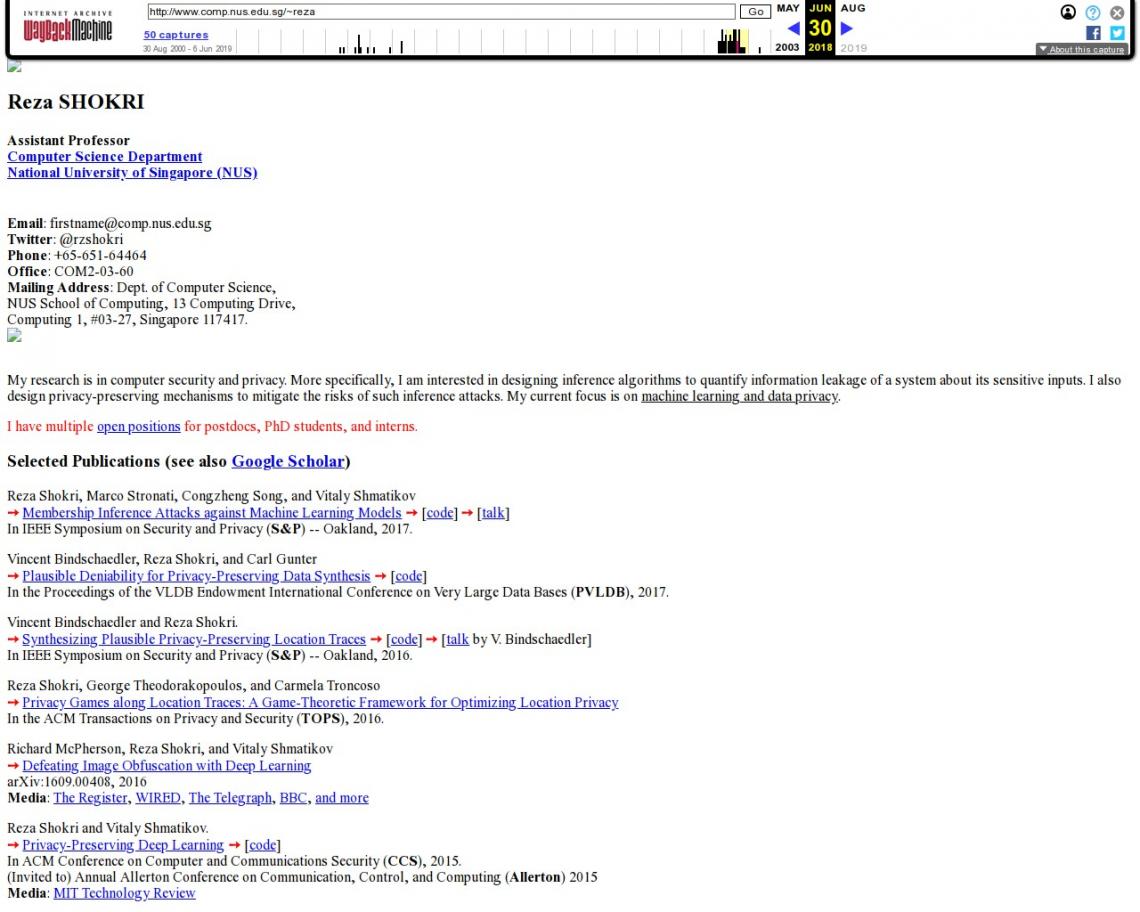1140x912 pixels.
Task: Open The Register media link
Action: click(90, 798)
